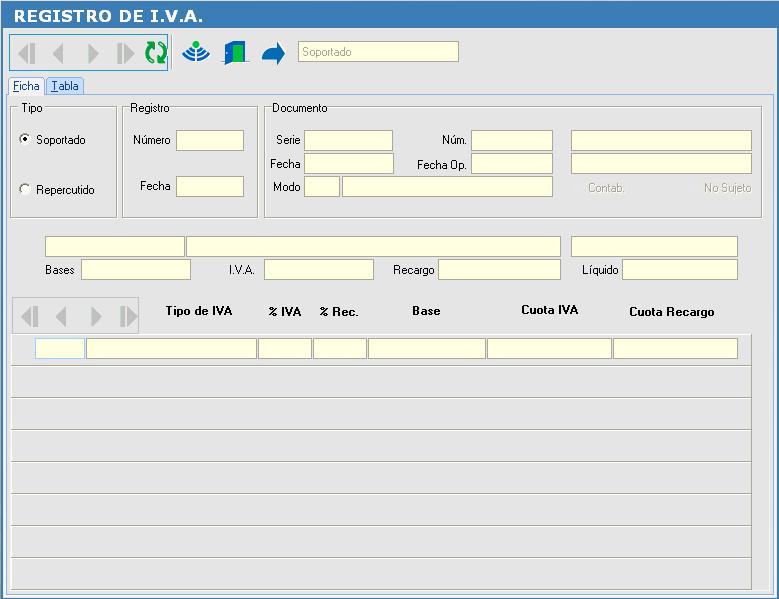The image size is (779, 599).
Task: Click the Documento Núm. field
Action: pyautogui.click(x=512, y=140)
